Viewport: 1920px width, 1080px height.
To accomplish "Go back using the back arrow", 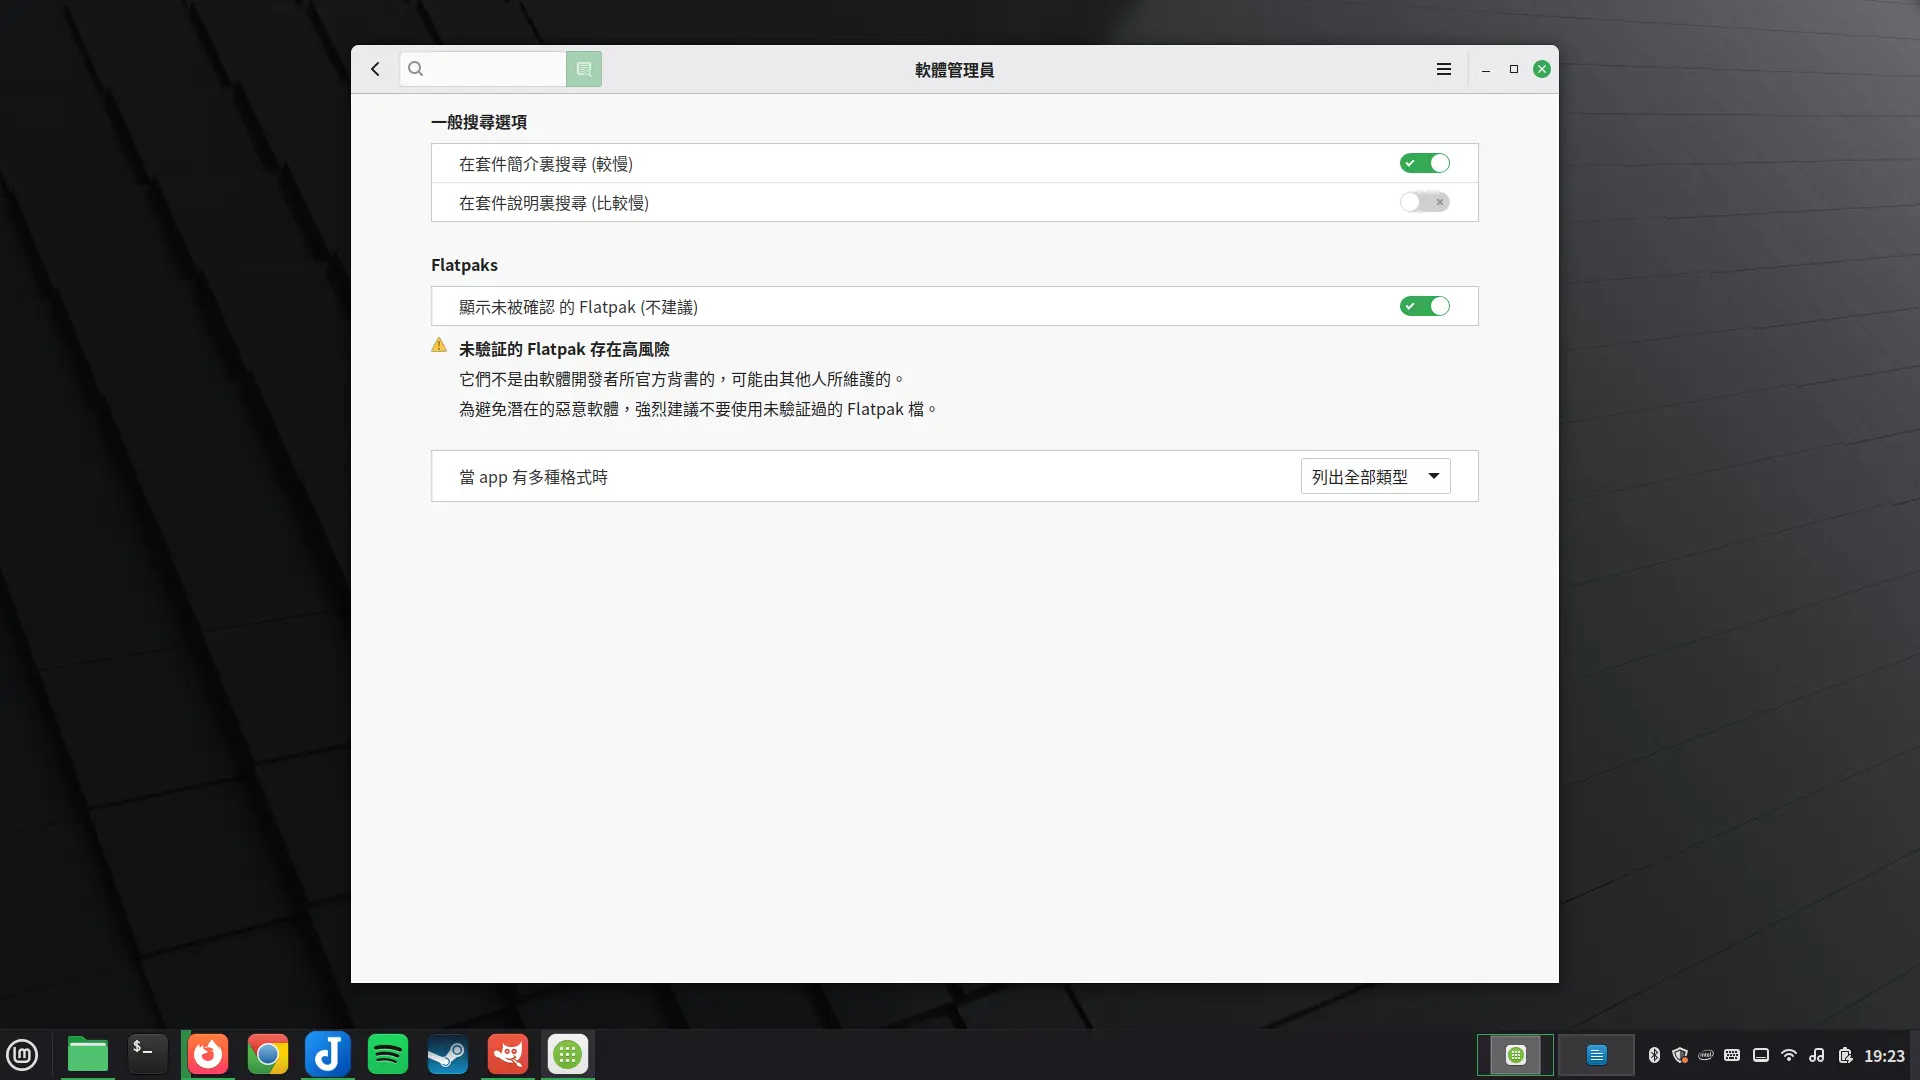I will click(376, 69).
